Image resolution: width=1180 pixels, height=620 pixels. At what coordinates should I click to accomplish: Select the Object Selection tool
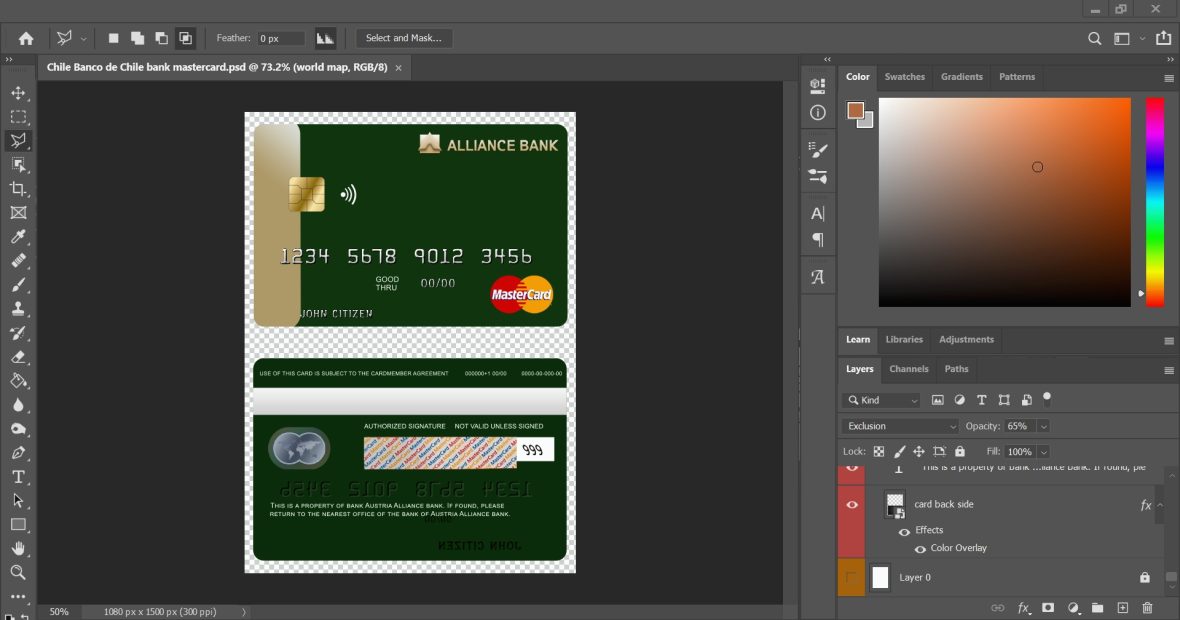[18, 165]
